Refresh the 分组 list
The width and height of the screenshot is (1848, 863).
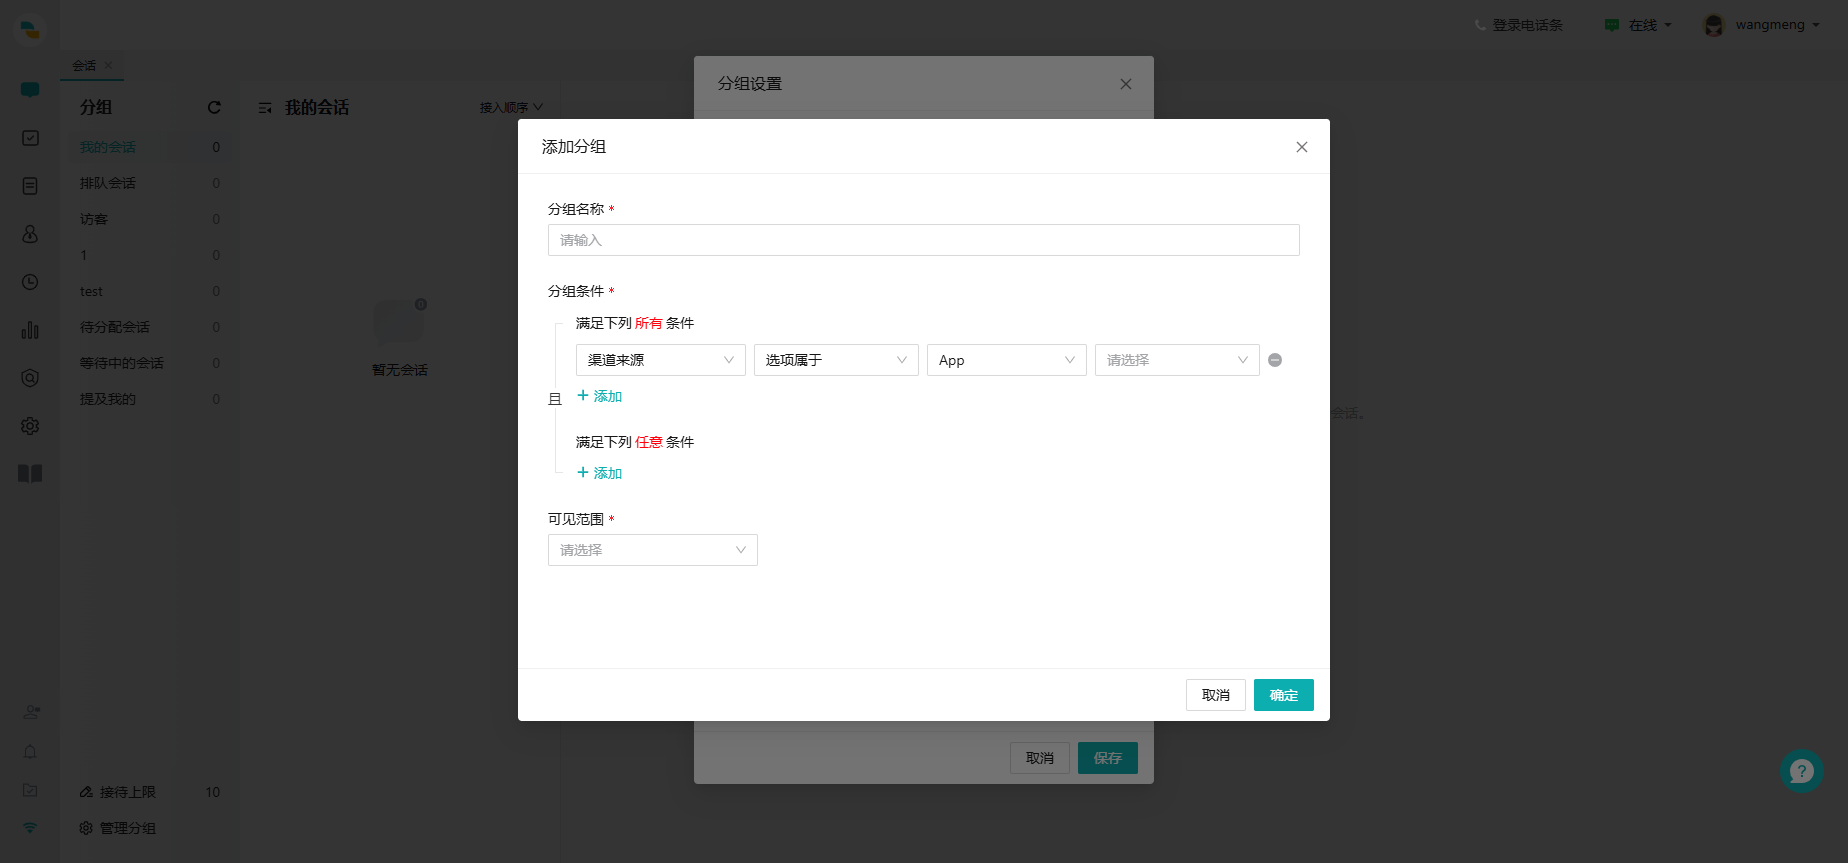[214, 107]
